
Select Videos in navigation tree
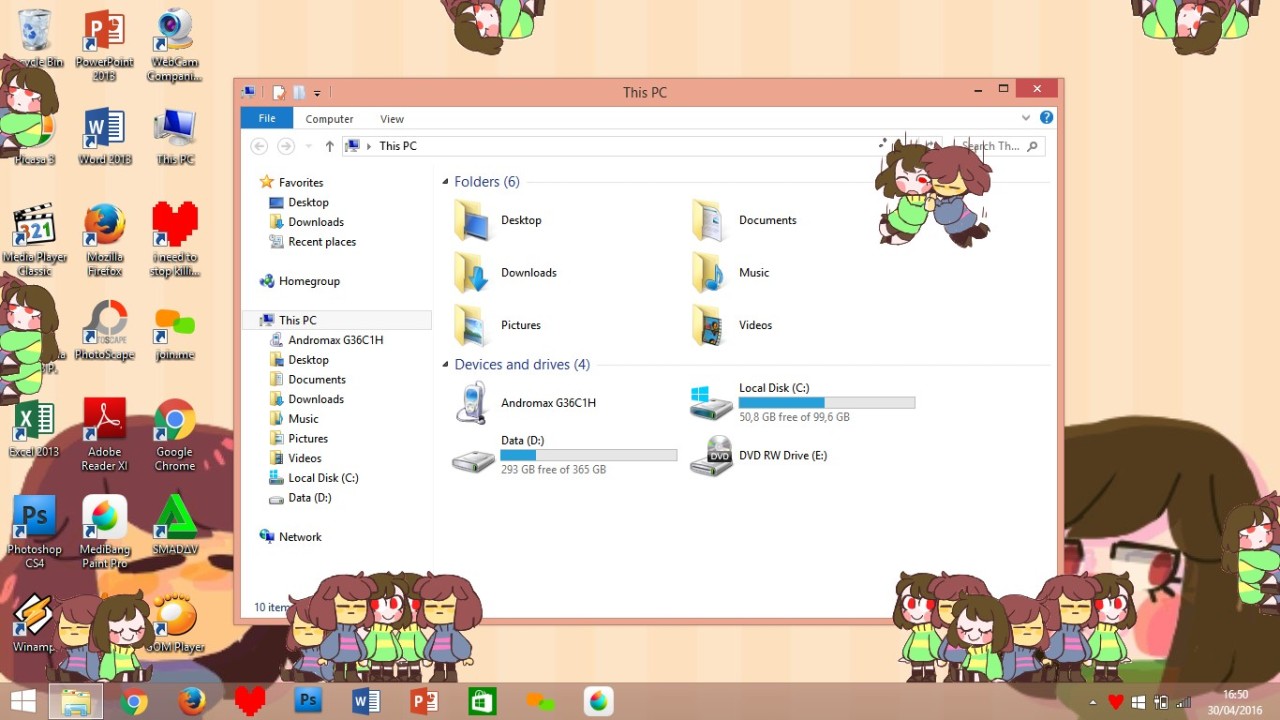click(x=295, y=458)
